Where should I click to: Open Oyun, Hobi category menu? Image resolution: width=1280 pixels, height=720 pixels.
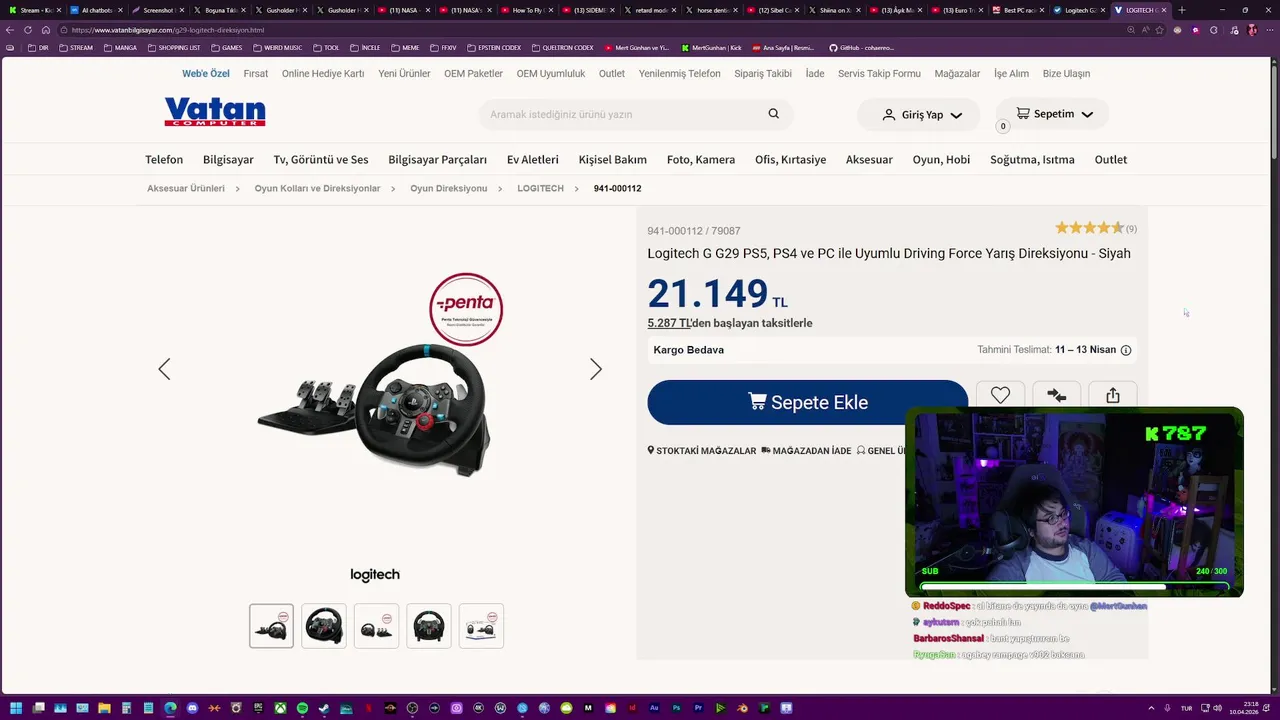click(941, 159)
